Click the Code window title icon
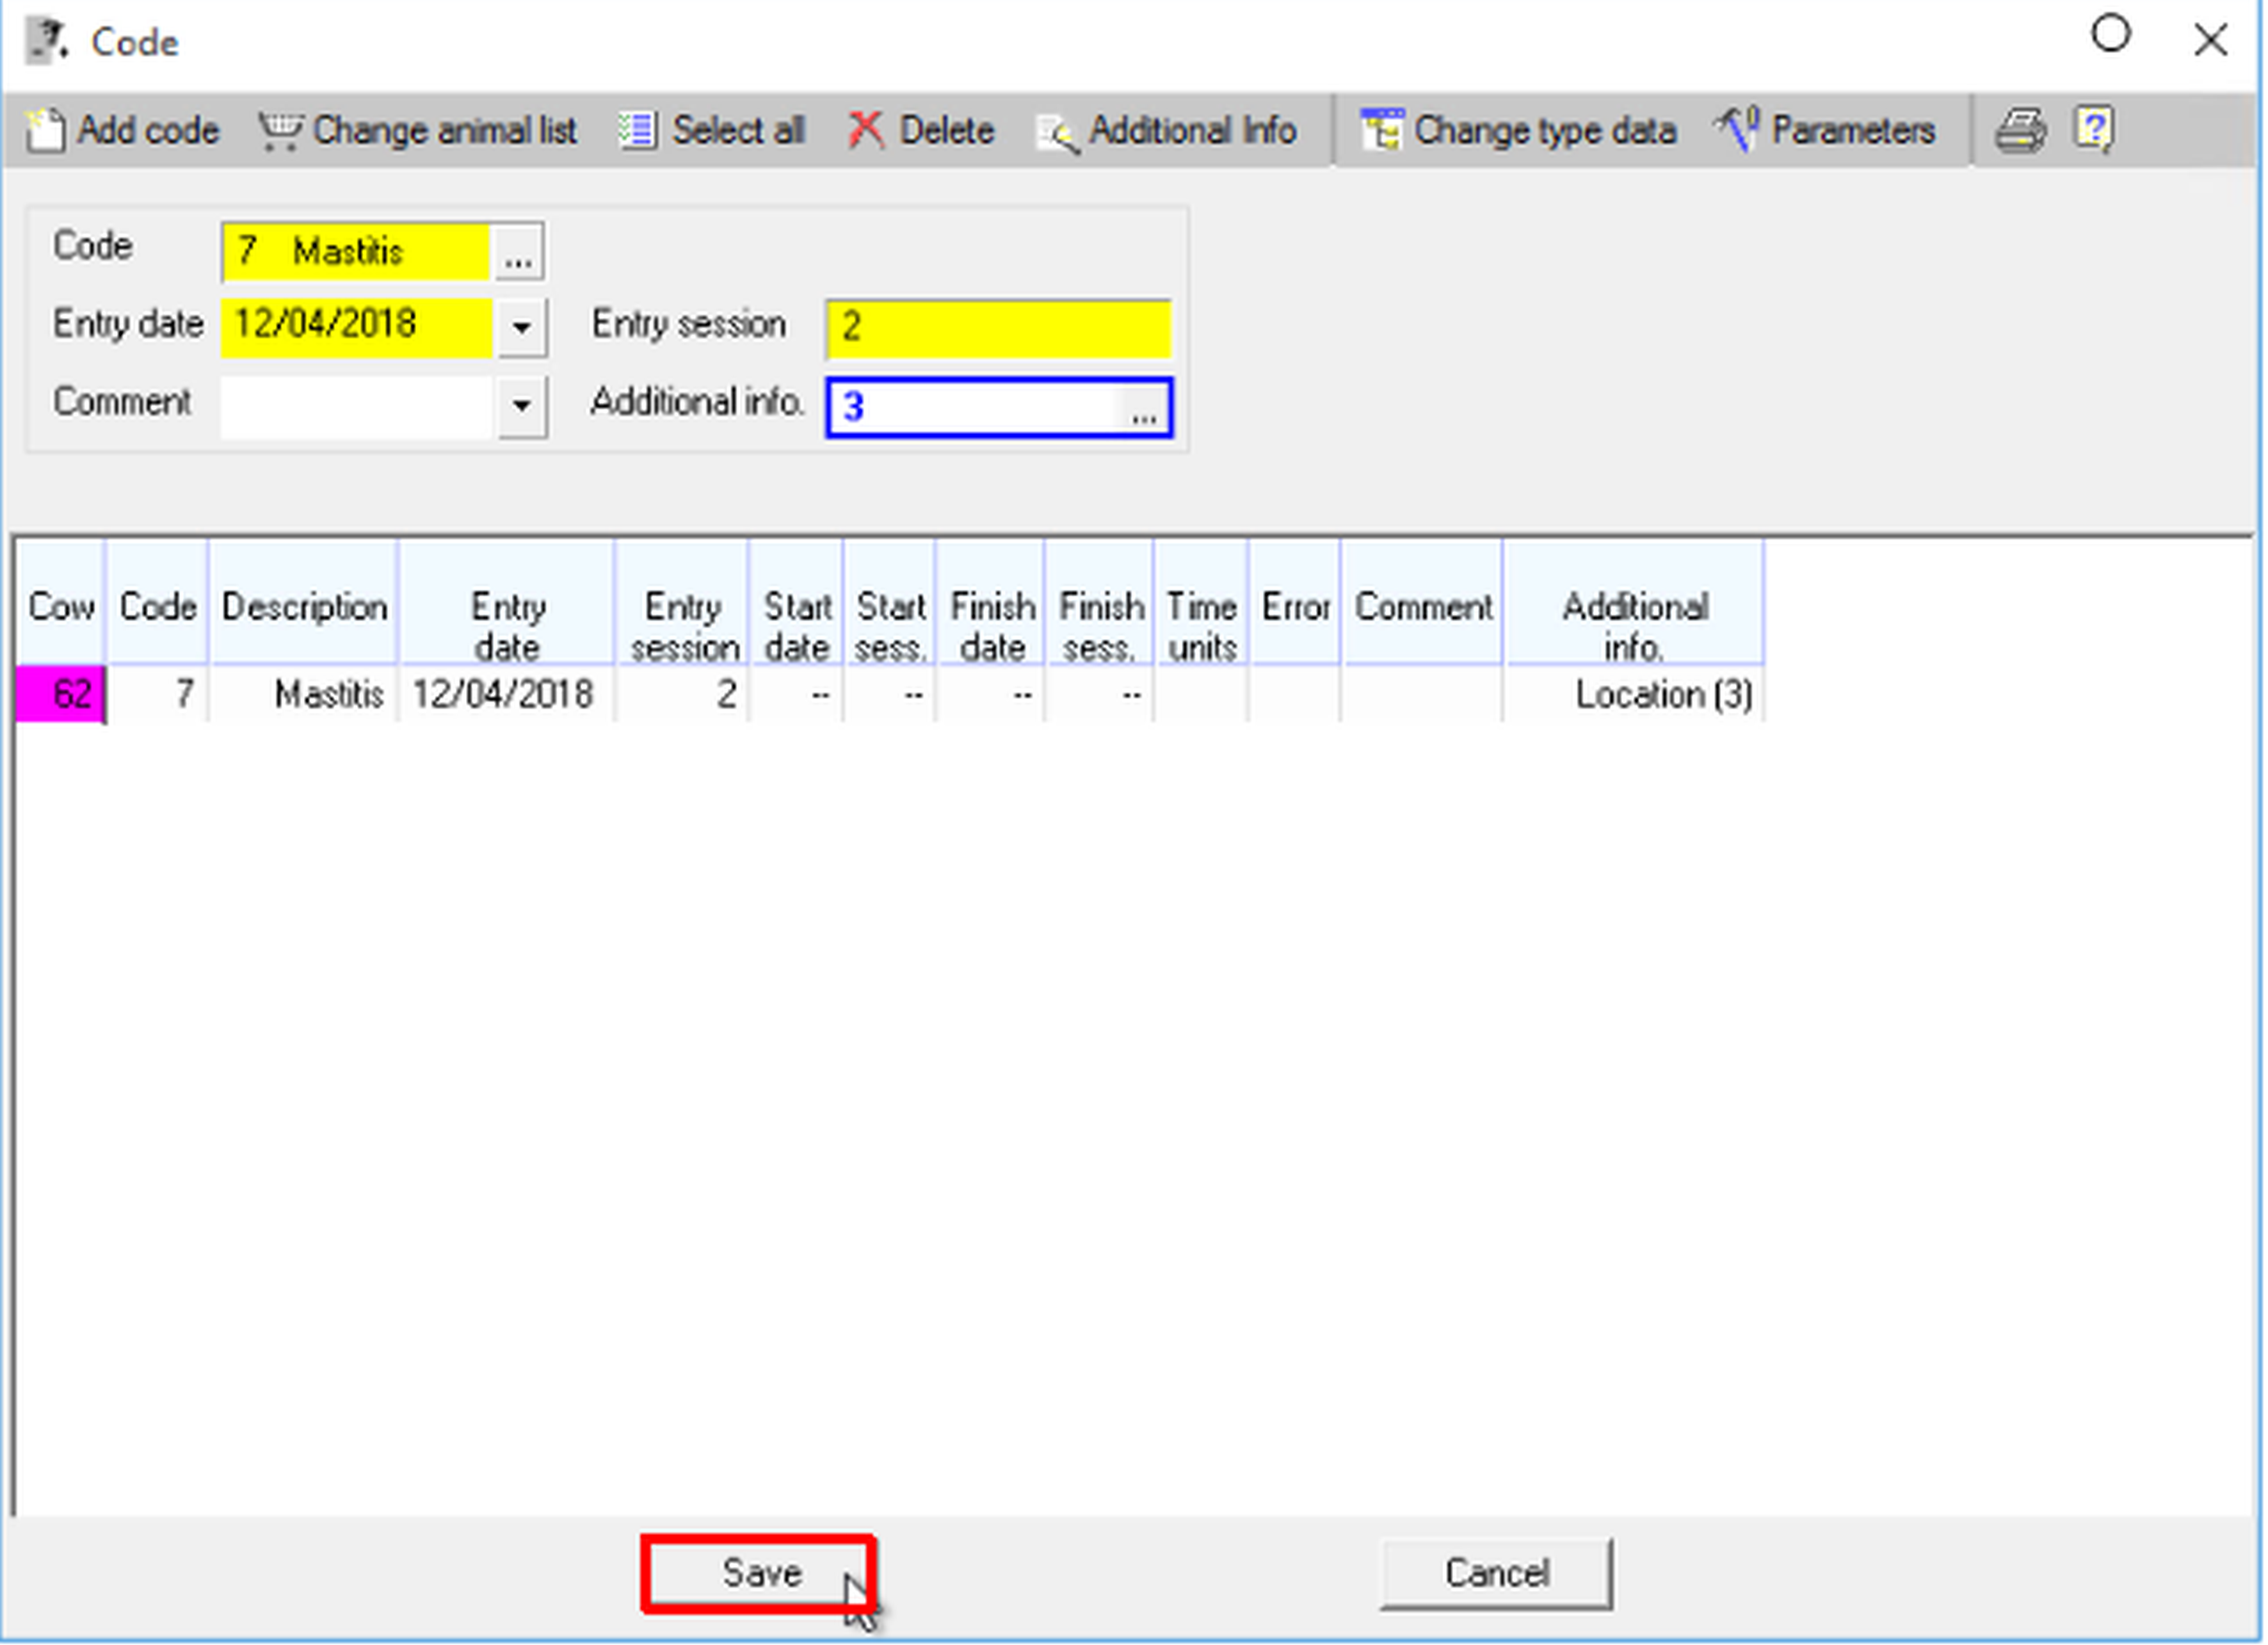Image resolution: width=2268 pixels, height=1645 pixels. 46,42
